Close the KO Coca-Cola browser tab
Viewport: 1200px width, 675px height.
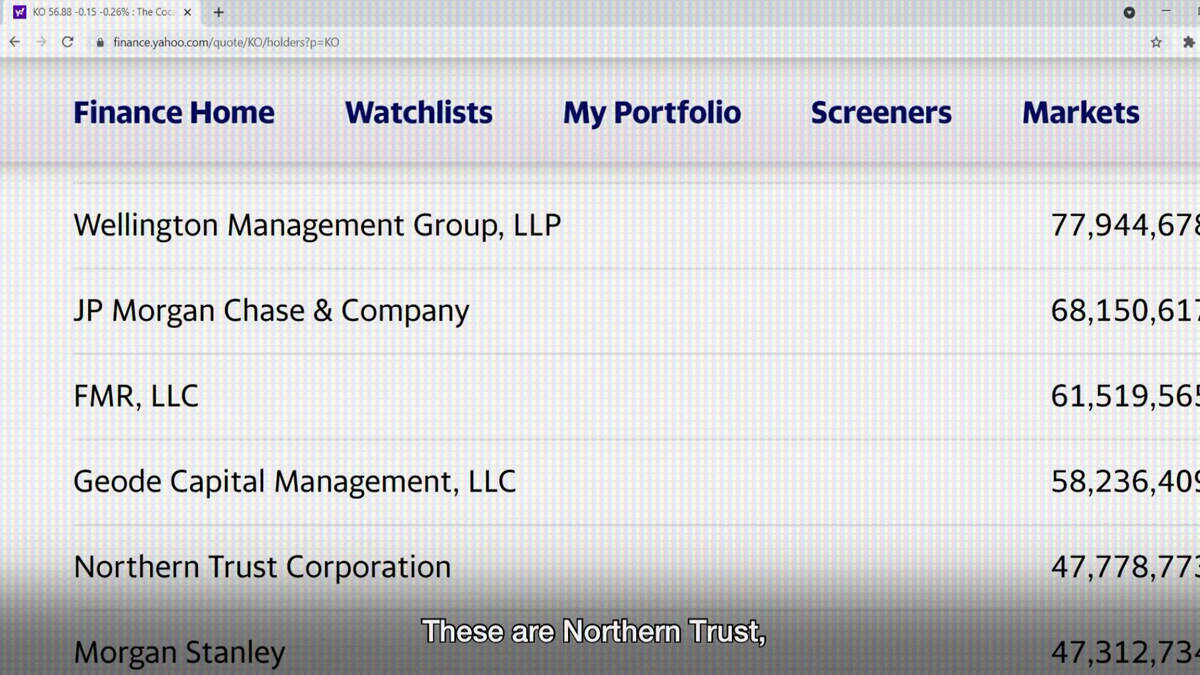click(x=187, y=12)
